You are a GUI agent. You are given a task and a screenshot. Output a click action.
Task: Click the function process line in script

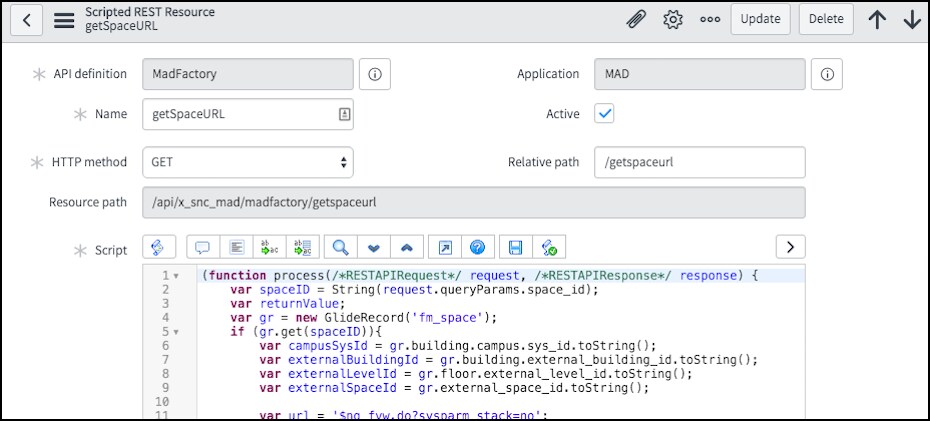pyautogui.click(x=480, y=276)
